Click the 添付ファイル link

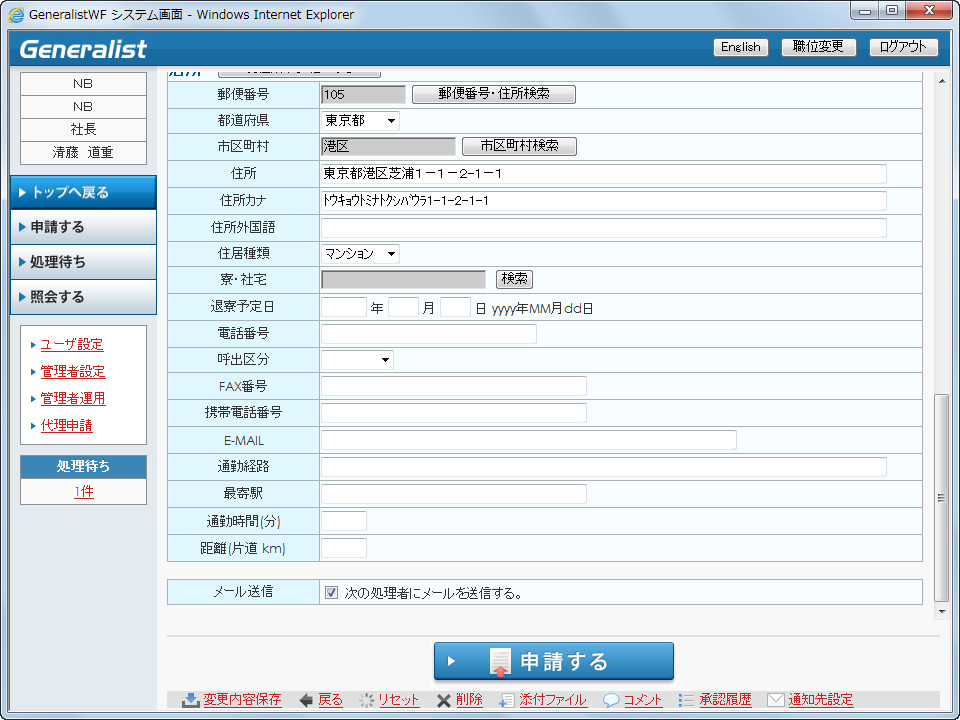[x=553, y=700]
